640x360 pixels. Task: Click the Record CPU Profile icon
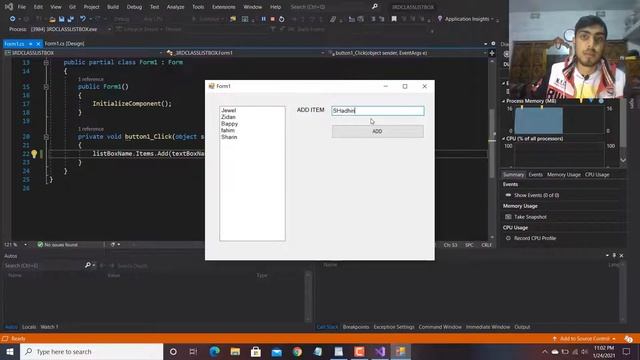[508, 238]
